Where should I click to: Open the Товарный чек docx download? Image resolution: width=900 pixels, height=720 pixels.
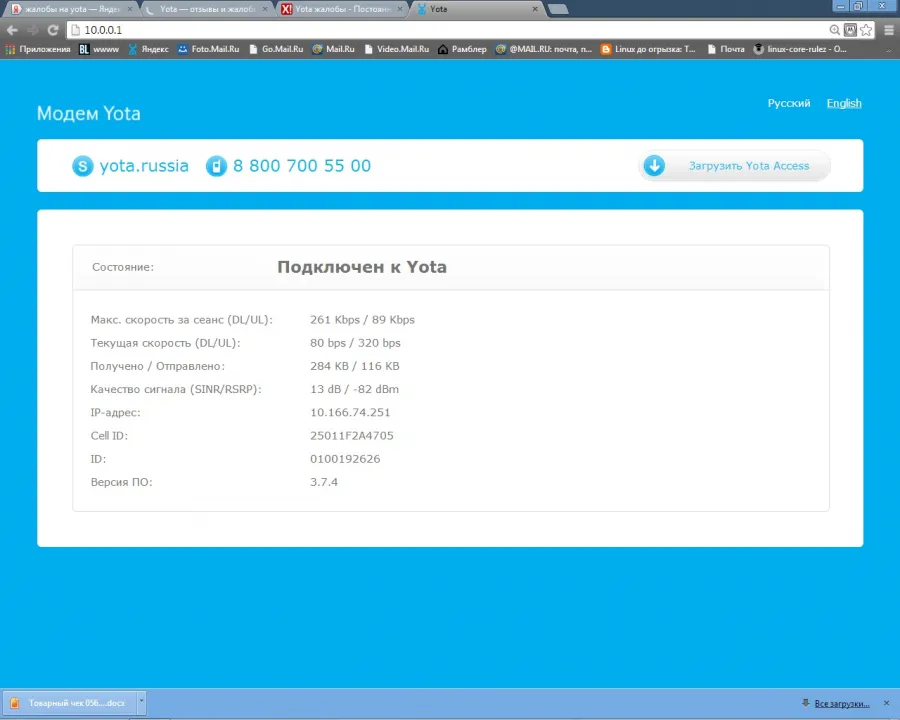click(x=70, y=702)
